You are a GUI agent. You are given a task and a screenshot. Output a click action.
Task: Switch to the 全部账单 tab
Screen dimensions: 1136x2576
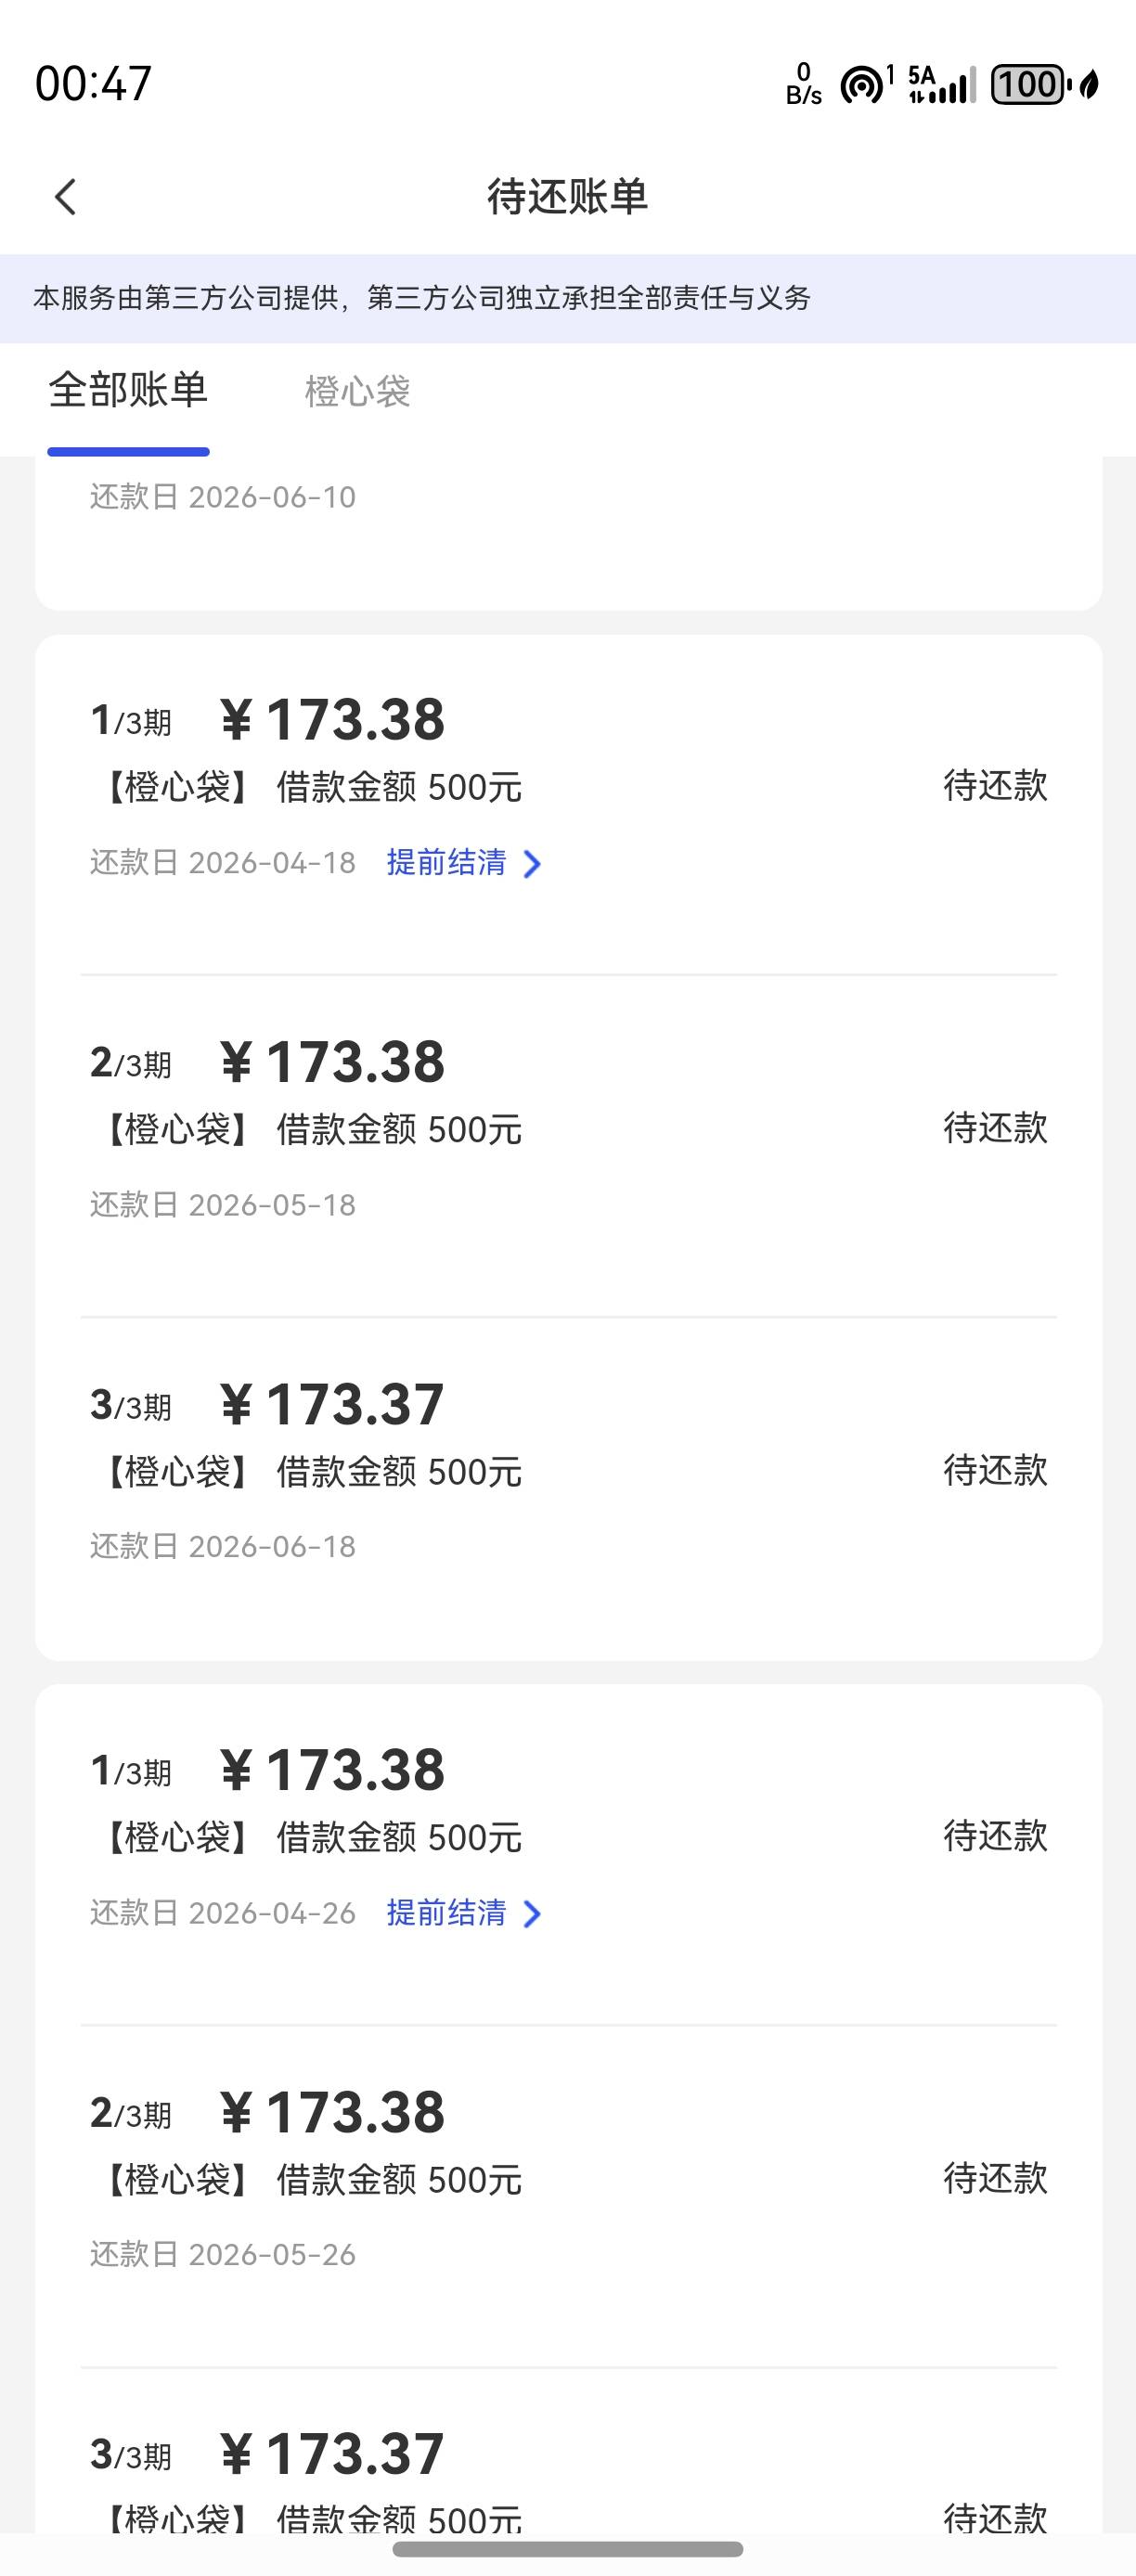coord(128,391)
